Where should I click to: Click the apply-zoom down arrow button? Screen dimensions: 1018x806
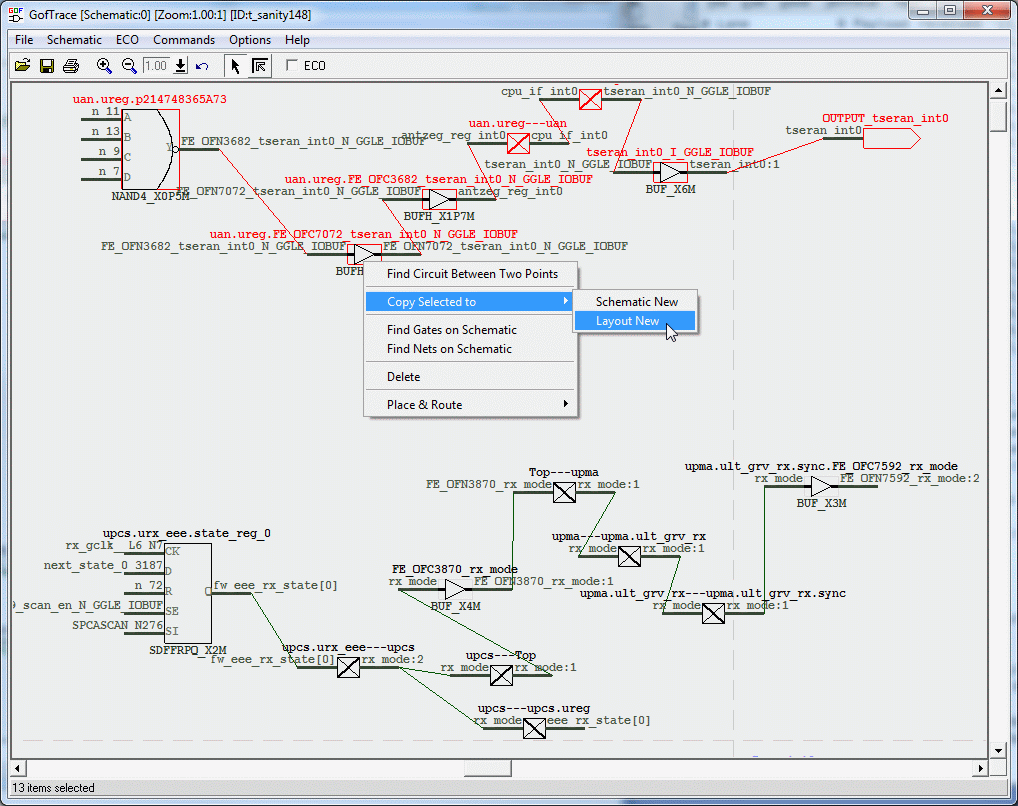181,66
